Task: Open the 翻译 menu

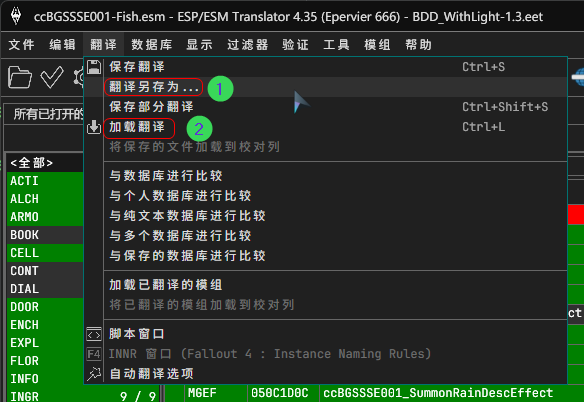Action: coord(103,45)
